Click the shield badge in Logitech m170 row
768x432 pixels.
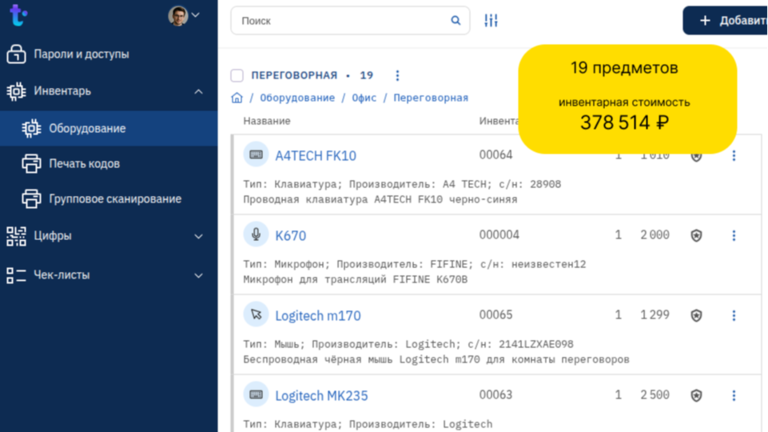696,315
